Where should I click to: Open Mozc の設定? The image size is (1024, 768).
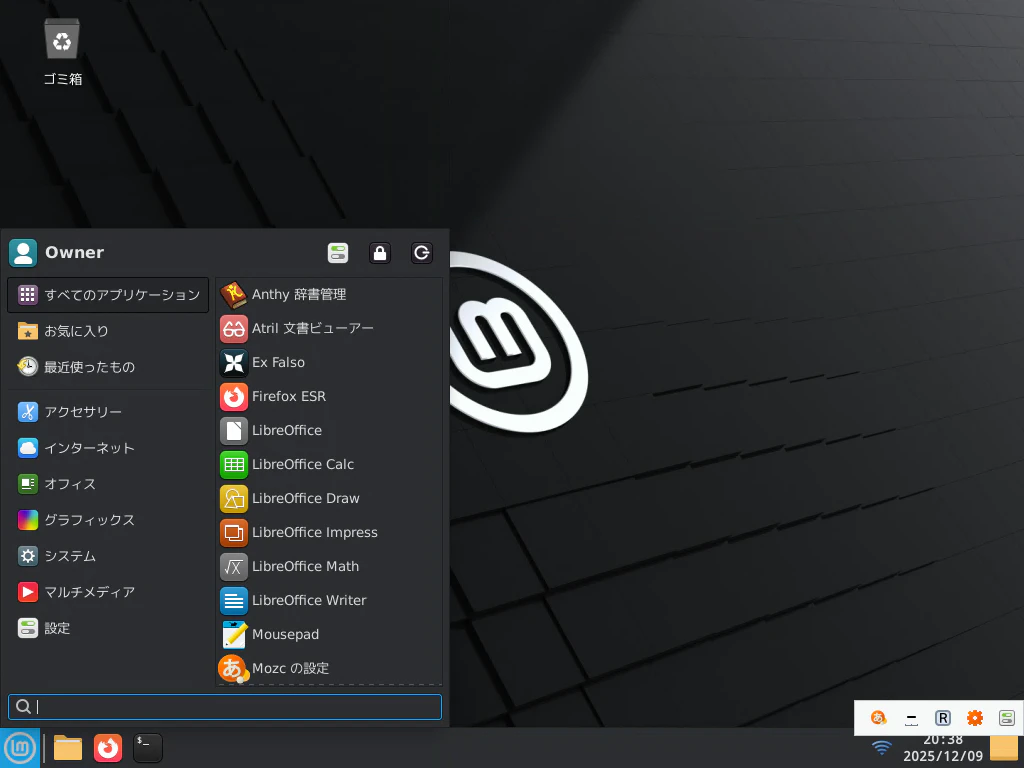pos(329,668)
